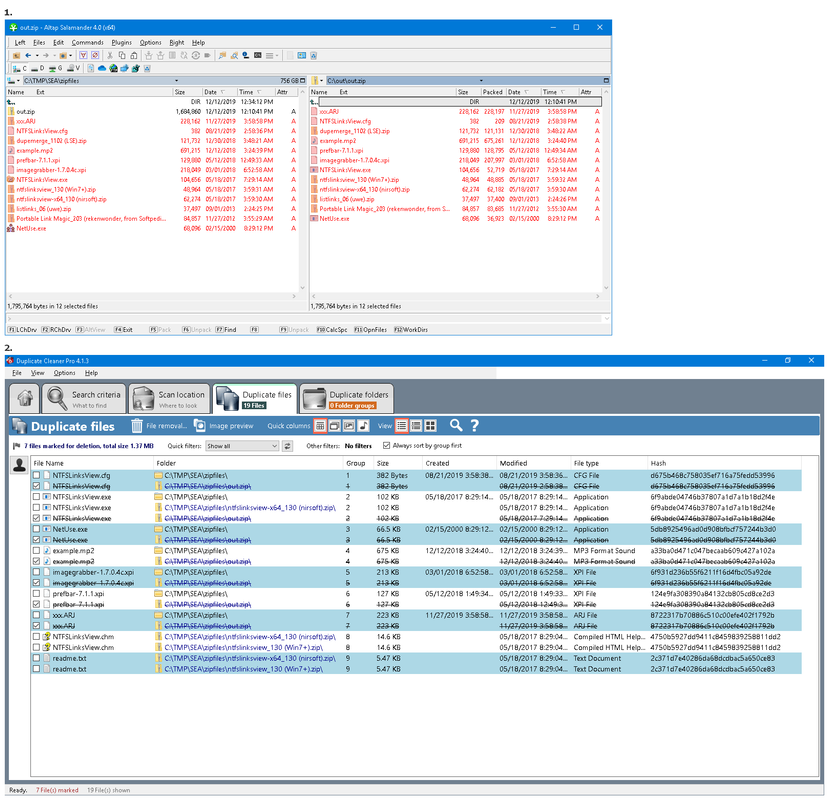Open the Back history dropdown arrow
The width and height of the screenshot is (829, 800).
click(37, 56)
